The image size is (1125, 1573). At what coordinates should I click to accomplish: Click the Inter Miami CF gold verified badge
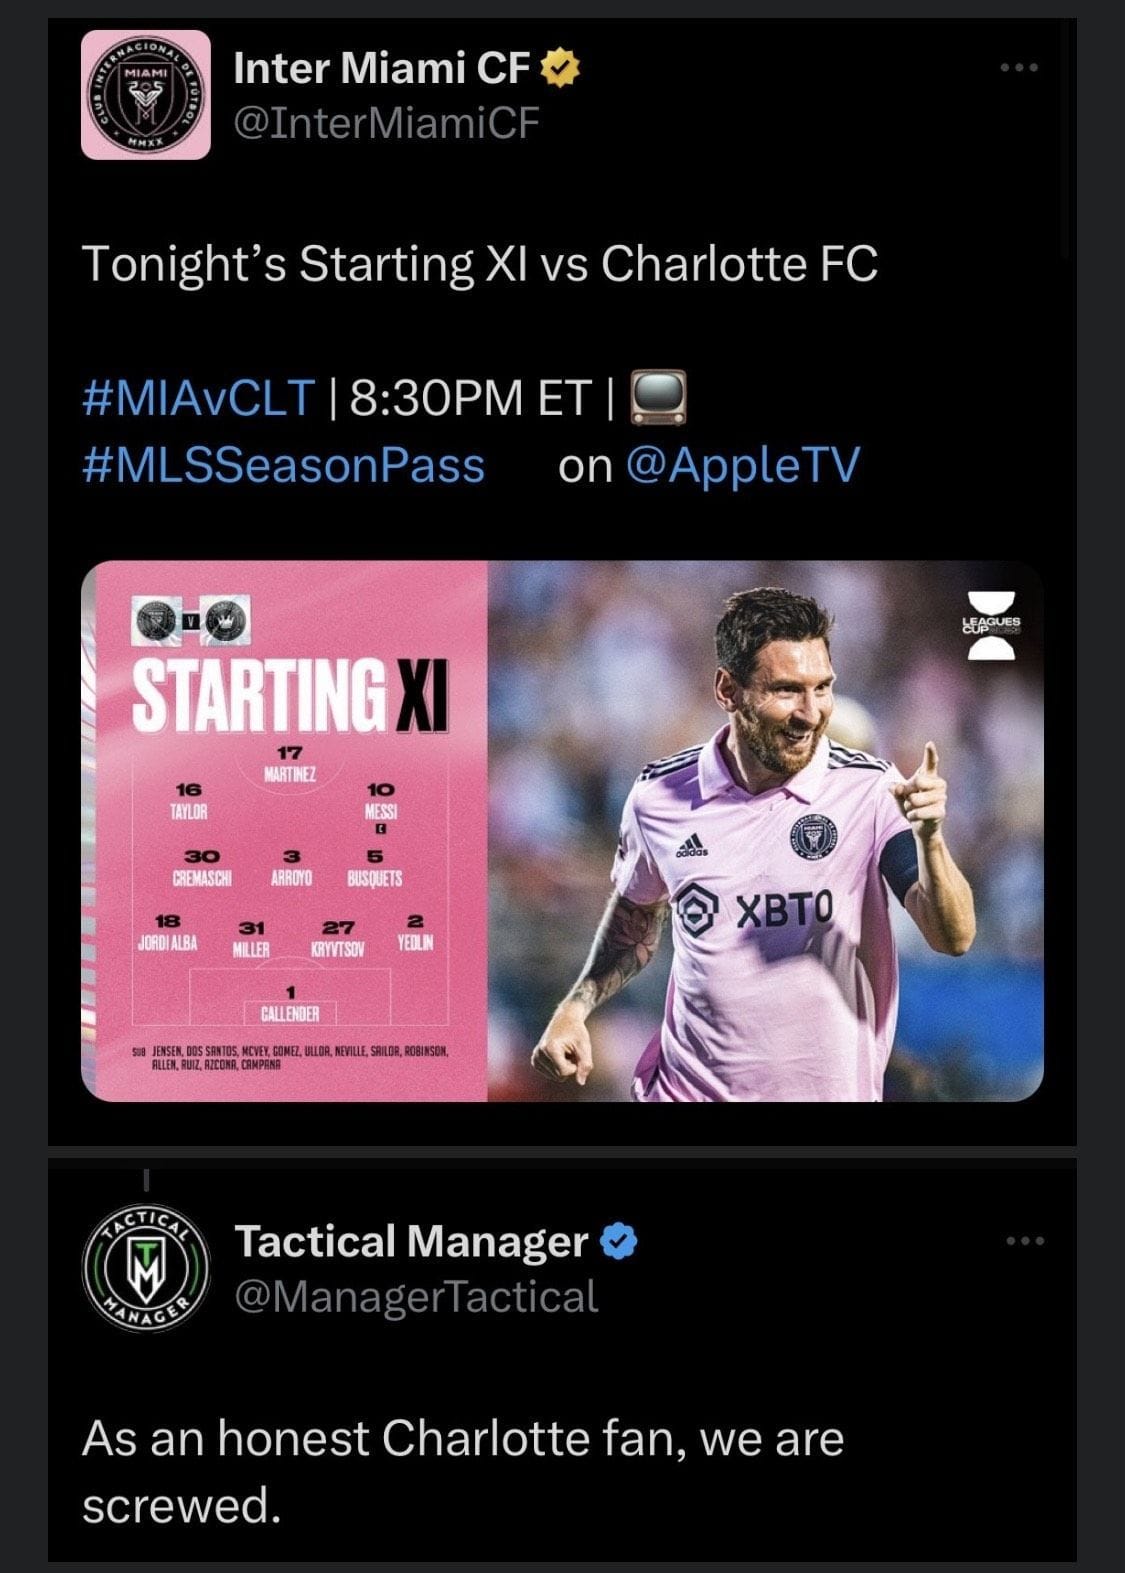tap(561, 69)
